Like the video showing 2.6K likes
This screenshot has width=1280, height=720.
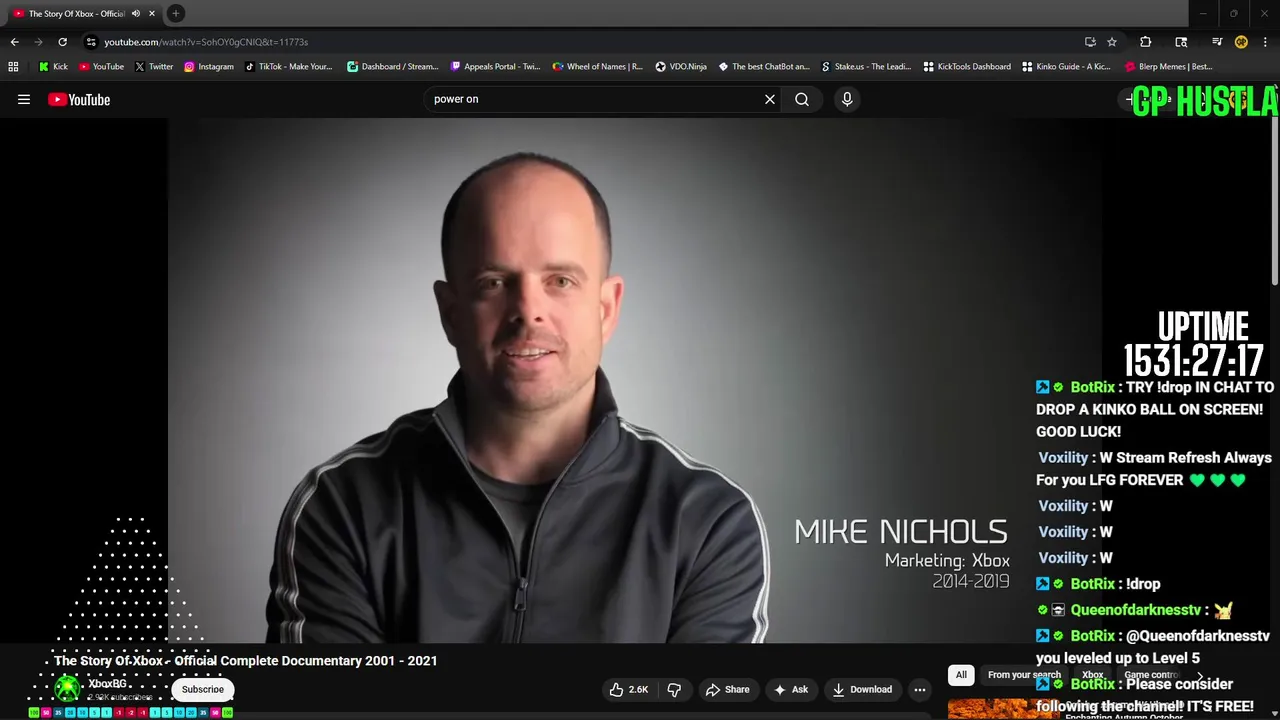coord(629,689)
